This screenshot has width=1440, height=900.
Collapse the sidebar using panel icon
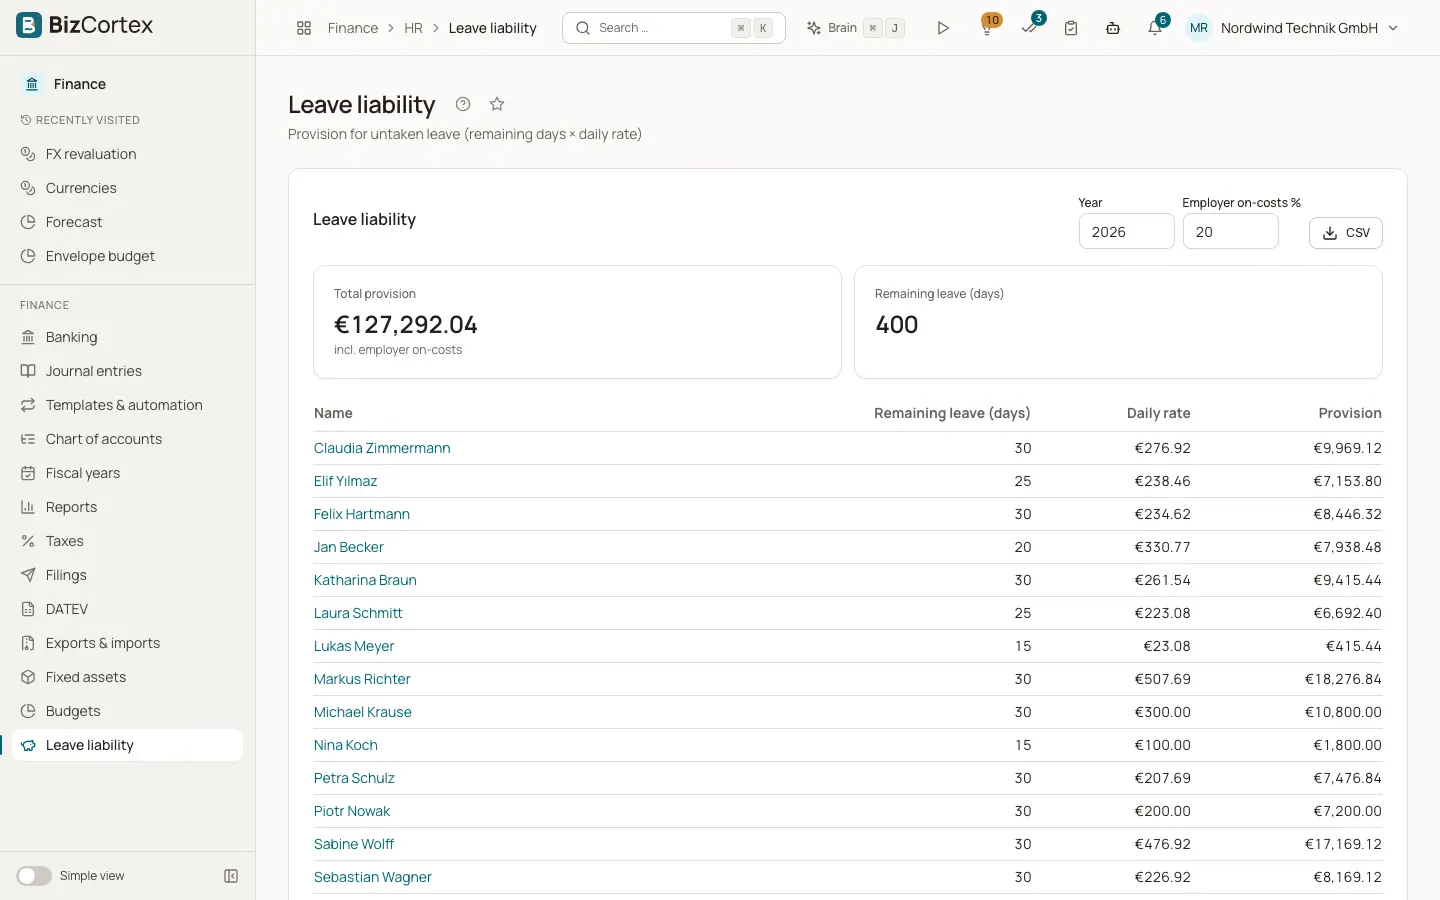(231, 876)
